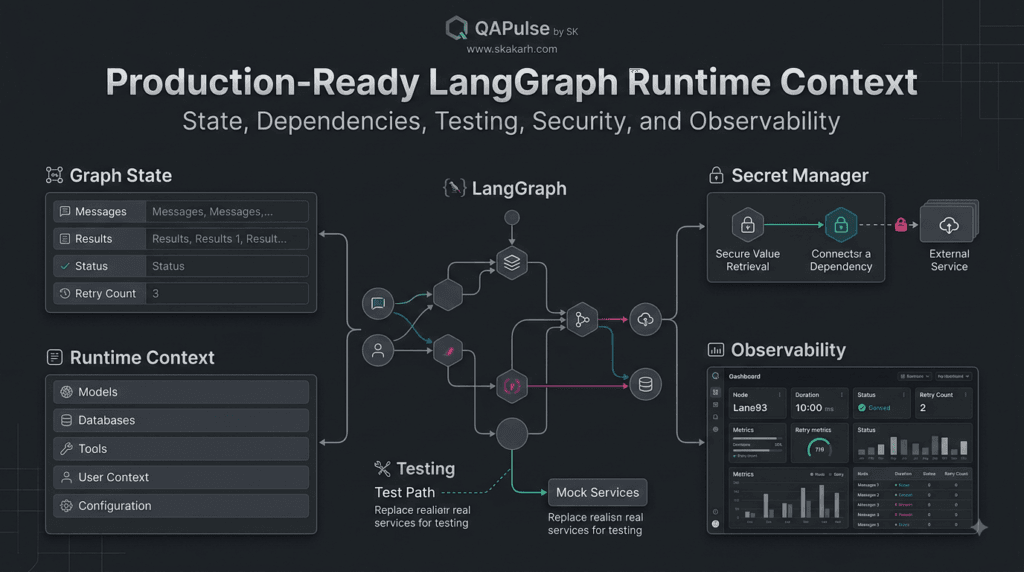Open the rightmost dropdown in Dashboard header
This screenshot has height=572, width=1024.
(x=953, y=376)
